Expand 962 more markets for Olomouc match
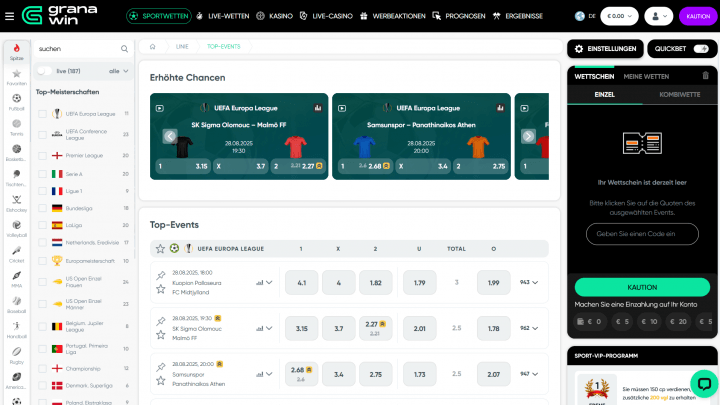This screenshot has height=405, width=720. 529,328
